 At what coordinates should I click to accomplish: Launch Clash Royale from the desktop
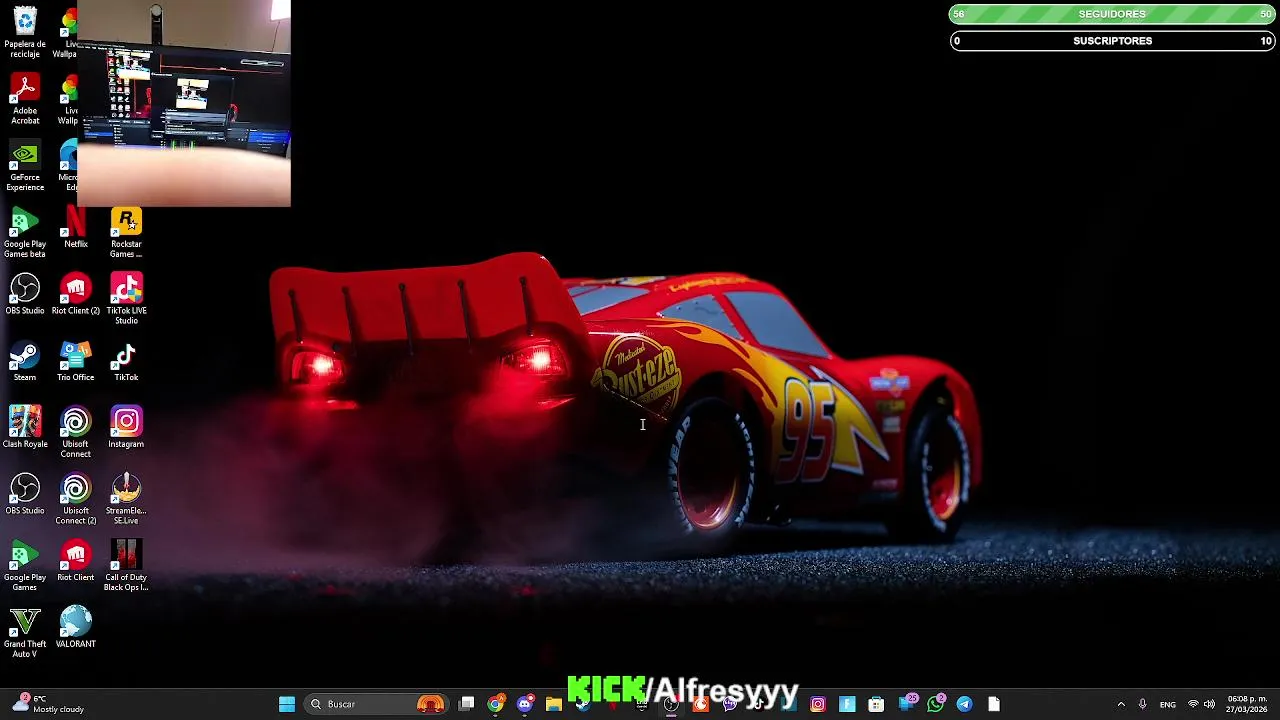point(25,428)
